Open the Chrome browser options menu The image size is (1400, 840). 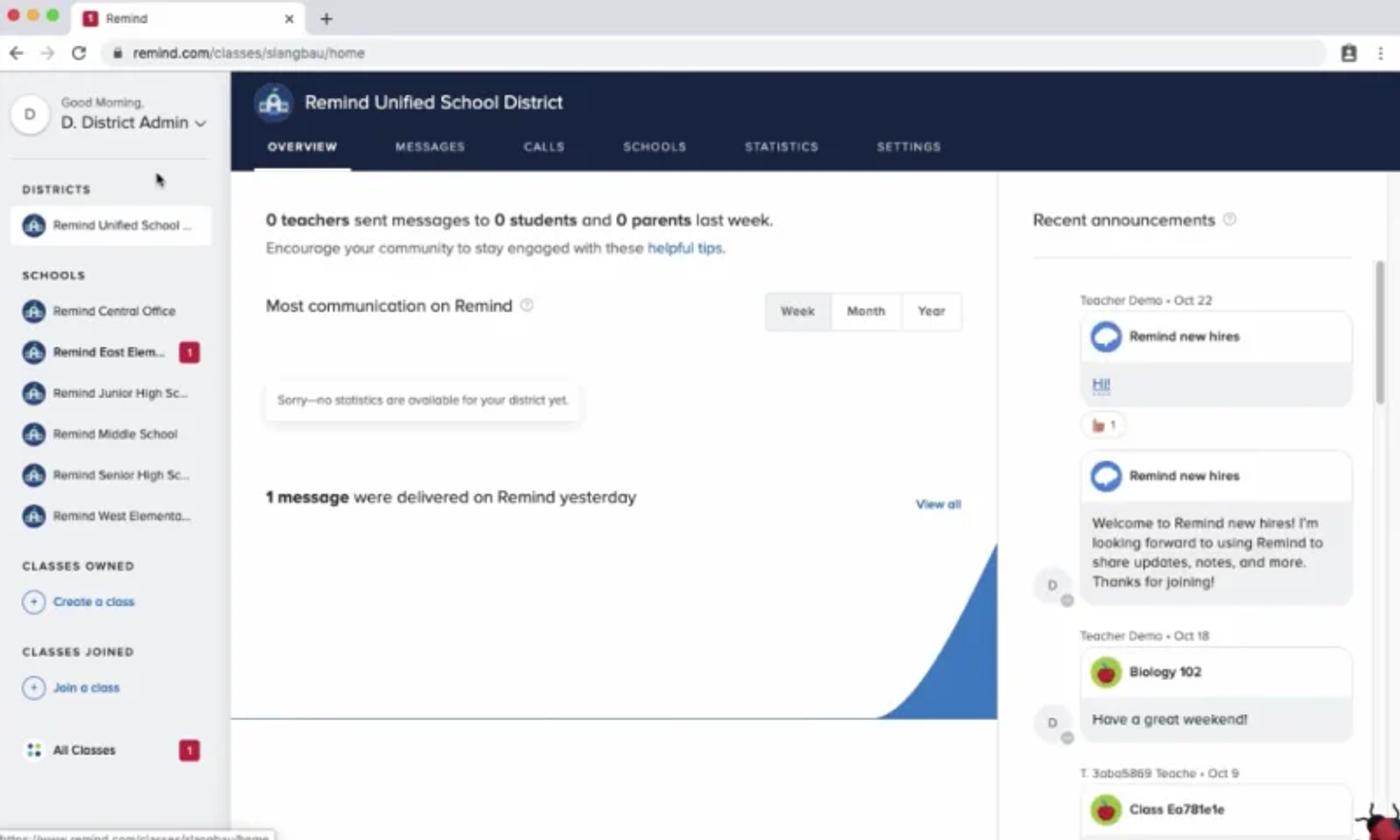click(x=1381, y=53)
